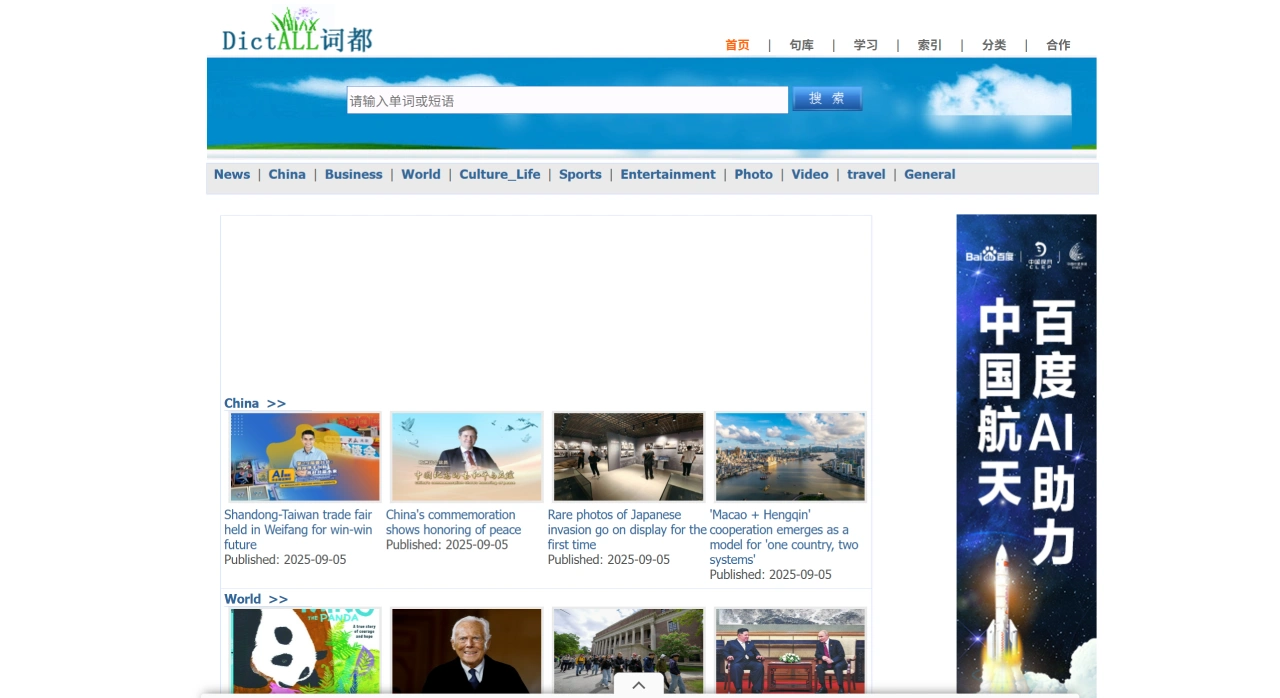Open the Entertainment category
The image size is (1280, 698).
[667, 174]
